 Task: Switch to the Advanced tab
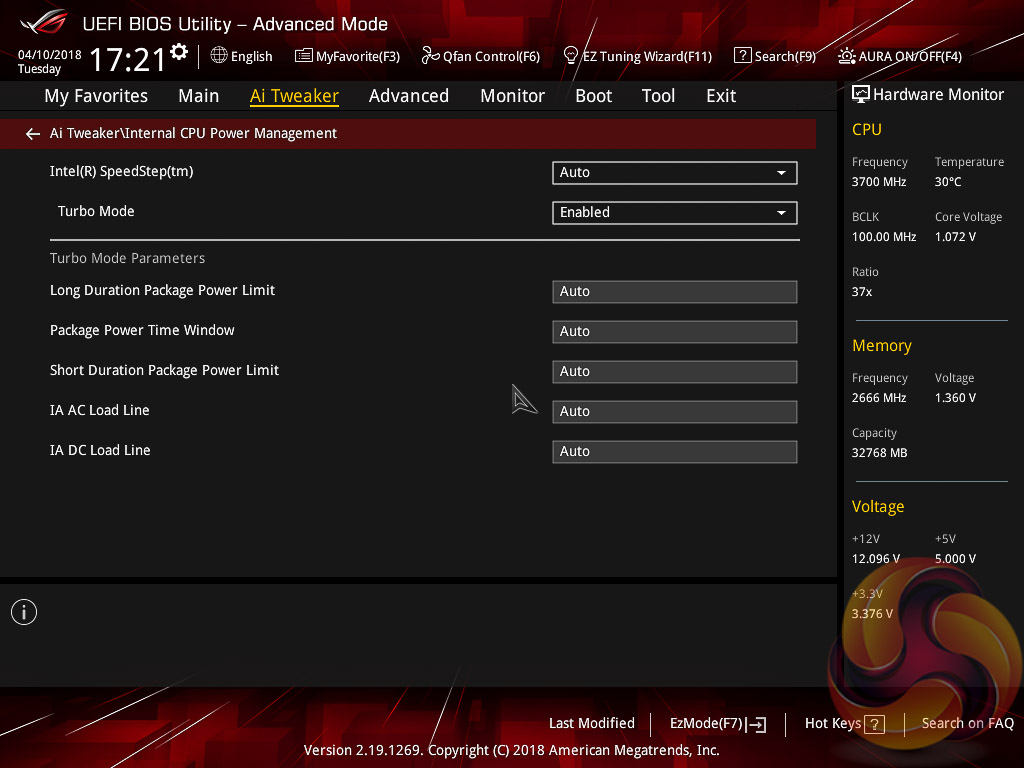(409, 96)
